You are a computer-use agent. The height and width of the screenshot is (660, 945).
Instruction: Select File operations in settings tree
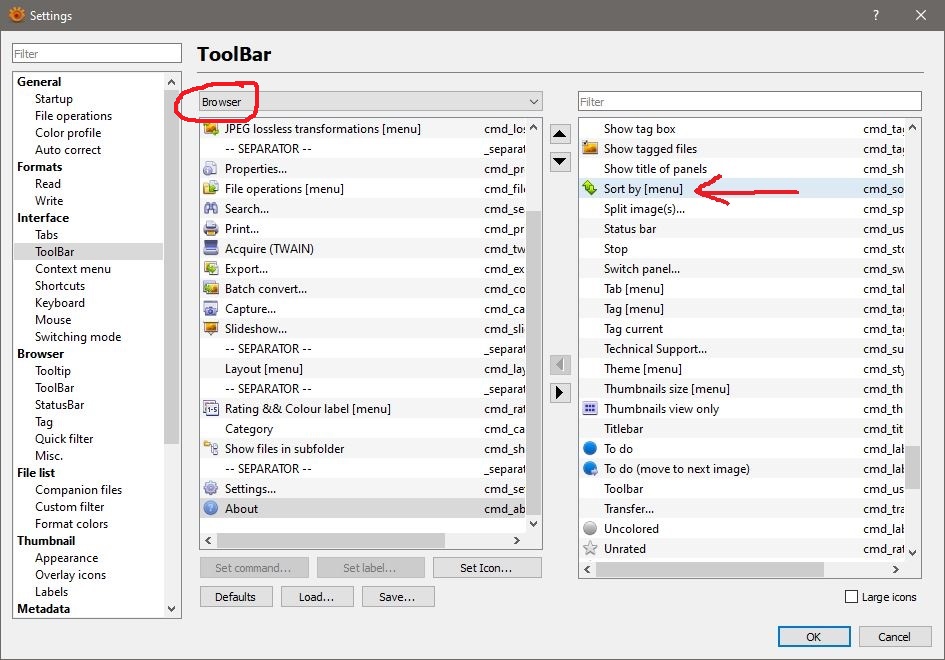[74, 116]
